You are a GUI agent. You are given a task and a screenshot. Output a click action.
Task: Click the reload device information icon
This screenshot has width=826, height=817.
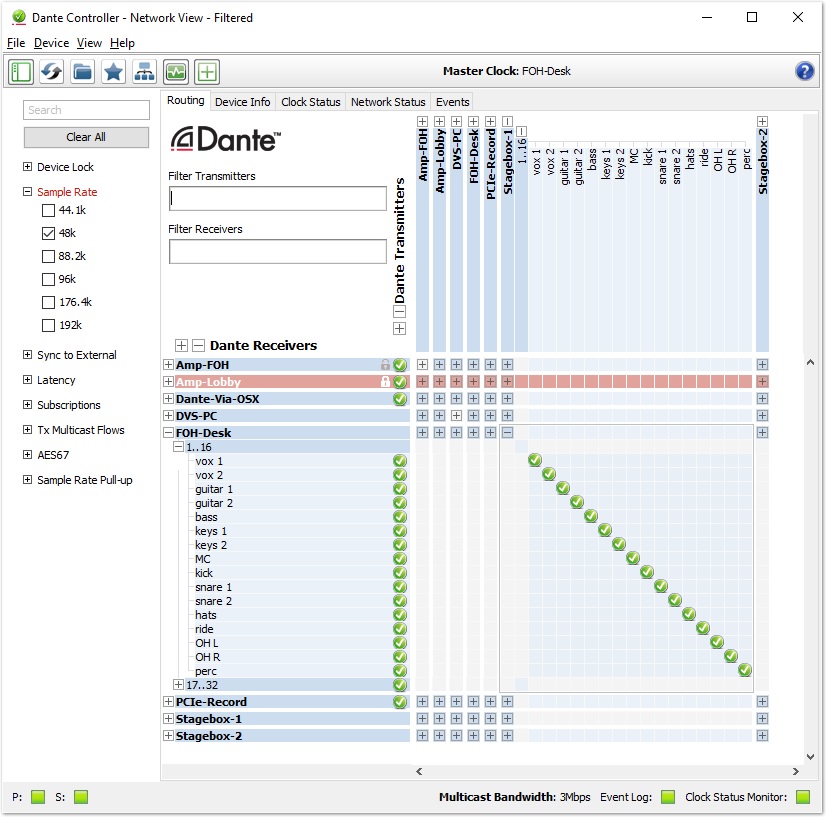pyautogui.click(x=52, y=71)
